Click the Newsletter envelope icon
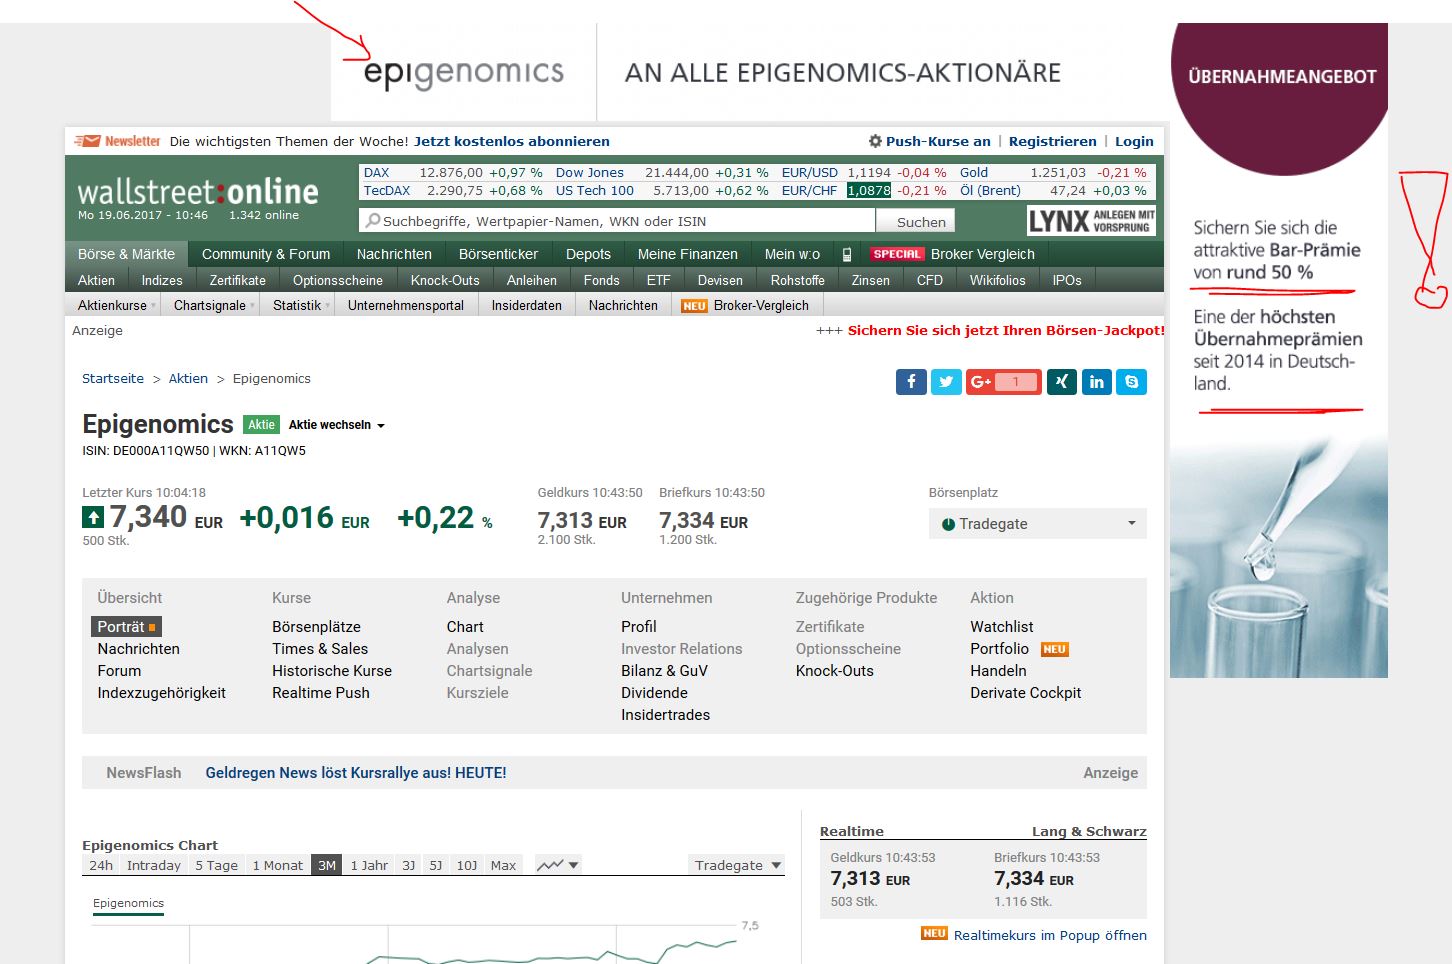 pos(91,140)
